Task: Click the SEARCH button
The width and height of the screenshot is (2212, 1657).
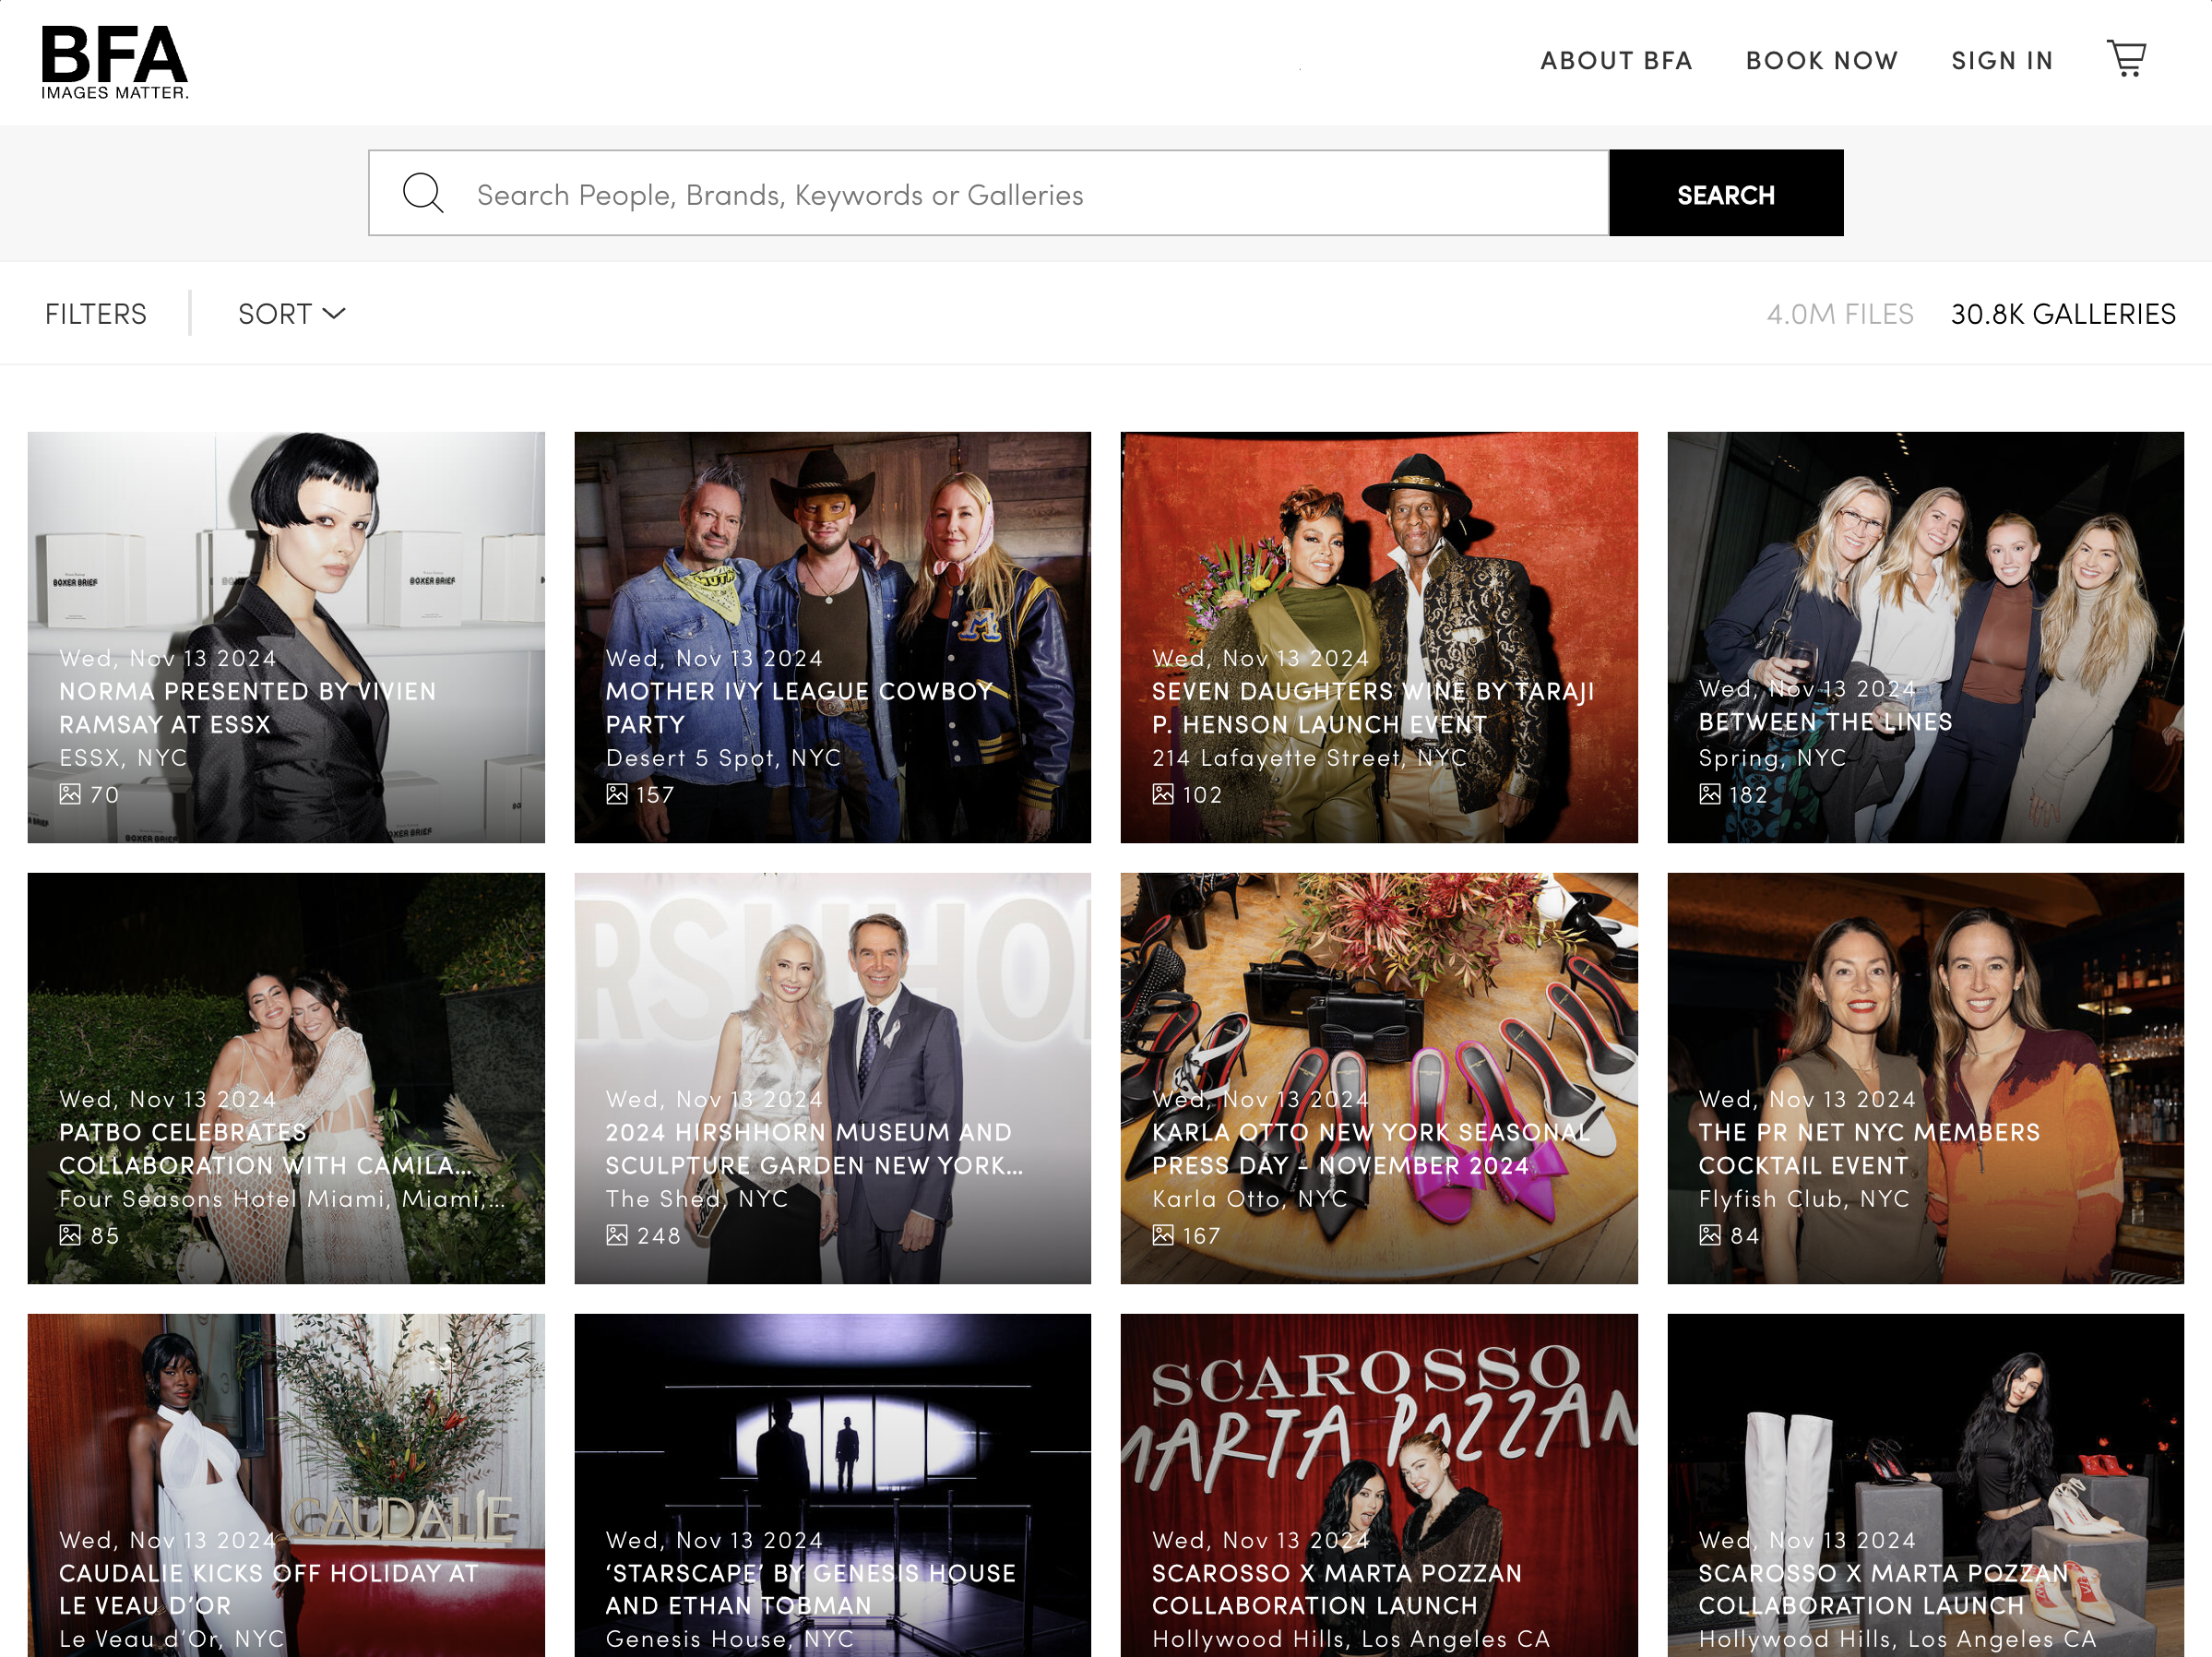Action: [1725, 193]
